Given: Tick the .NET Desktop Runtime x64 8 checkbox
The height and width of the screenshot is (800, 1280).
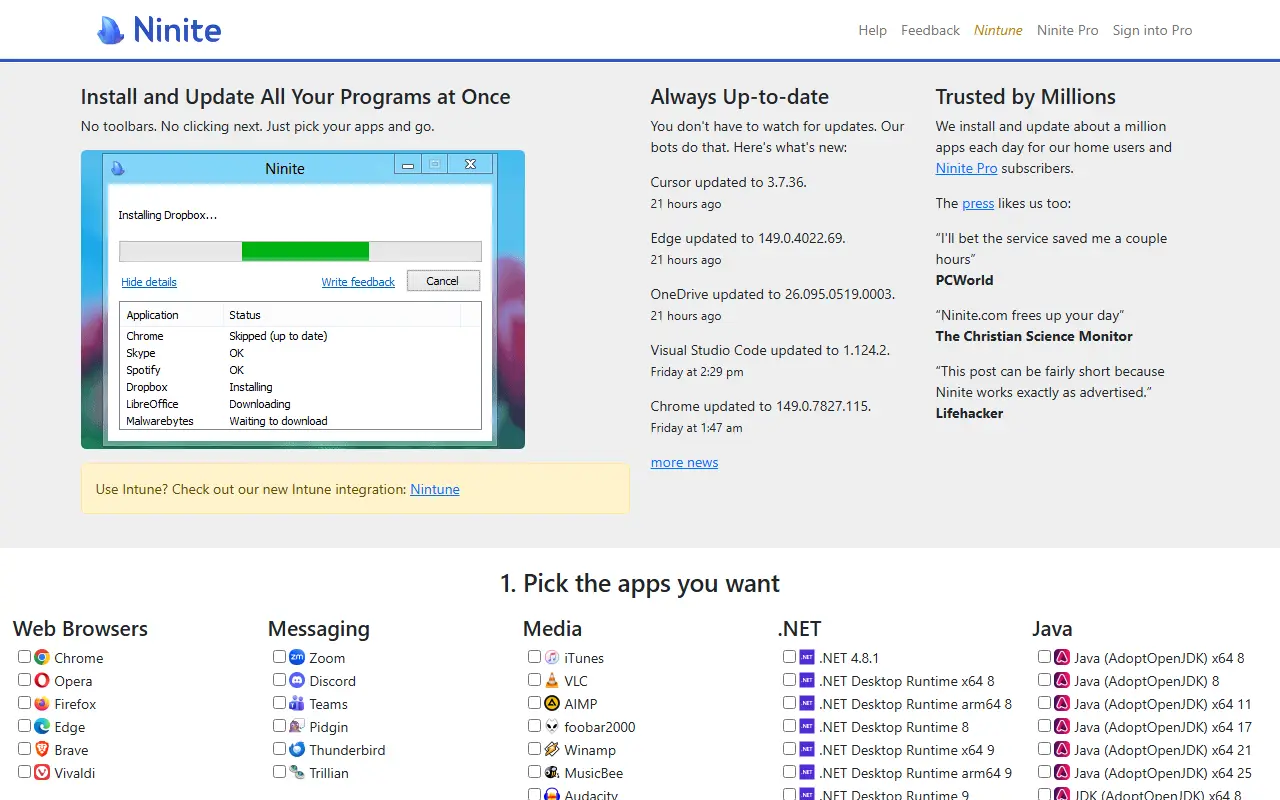Looking at the screenshot, I should tap(789, 680).
